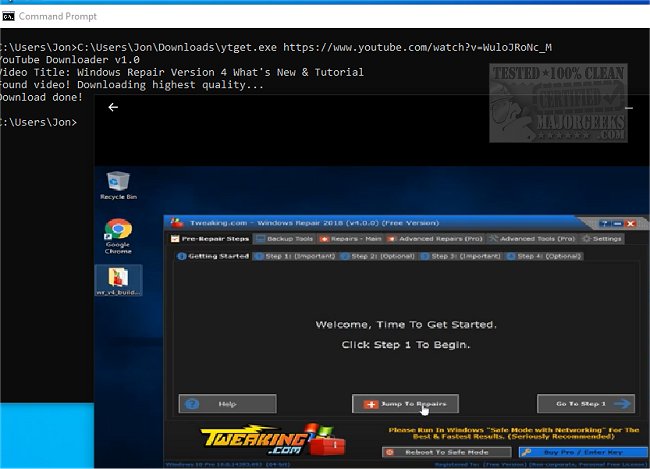Select the Step 3: (Important) sub-tab
Image resolution: width=650 pixels, height=469 pixels.
tap(461, 256)
